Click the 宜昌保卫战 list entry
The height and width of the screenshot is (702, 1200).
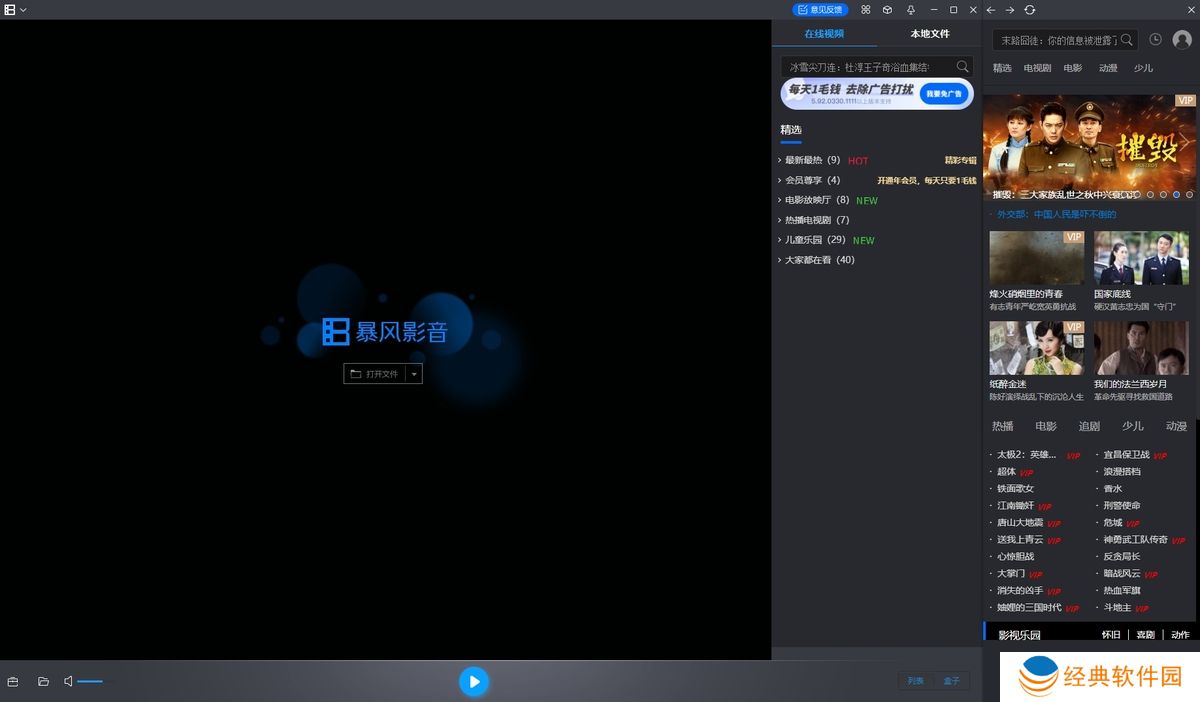[x=1127, y=454]
